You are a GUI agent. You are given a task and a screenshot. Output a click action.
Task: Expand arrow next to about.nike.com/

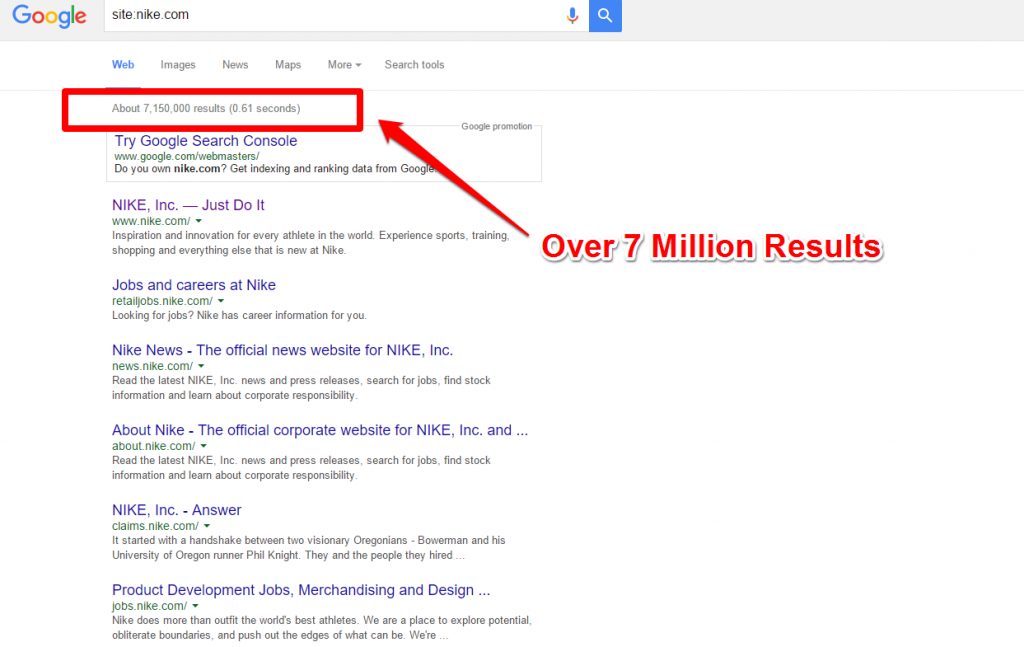204,446
